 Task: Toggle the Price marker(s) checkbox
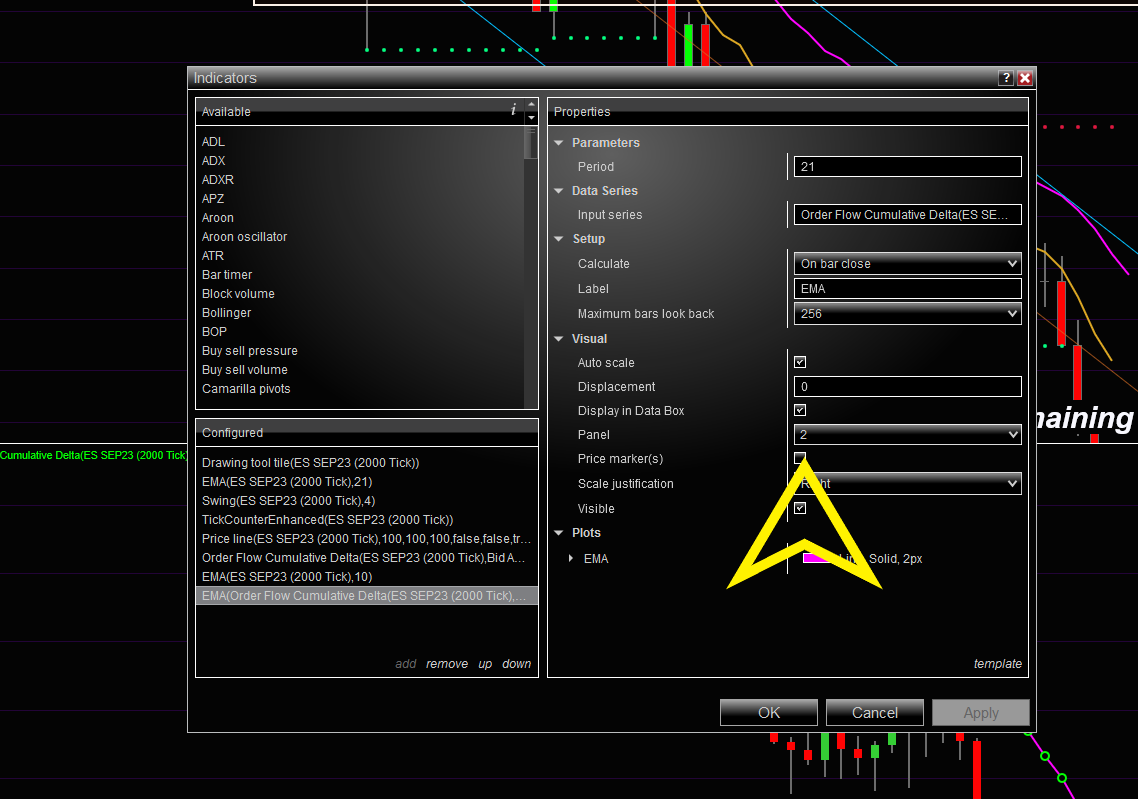[800, 458]
